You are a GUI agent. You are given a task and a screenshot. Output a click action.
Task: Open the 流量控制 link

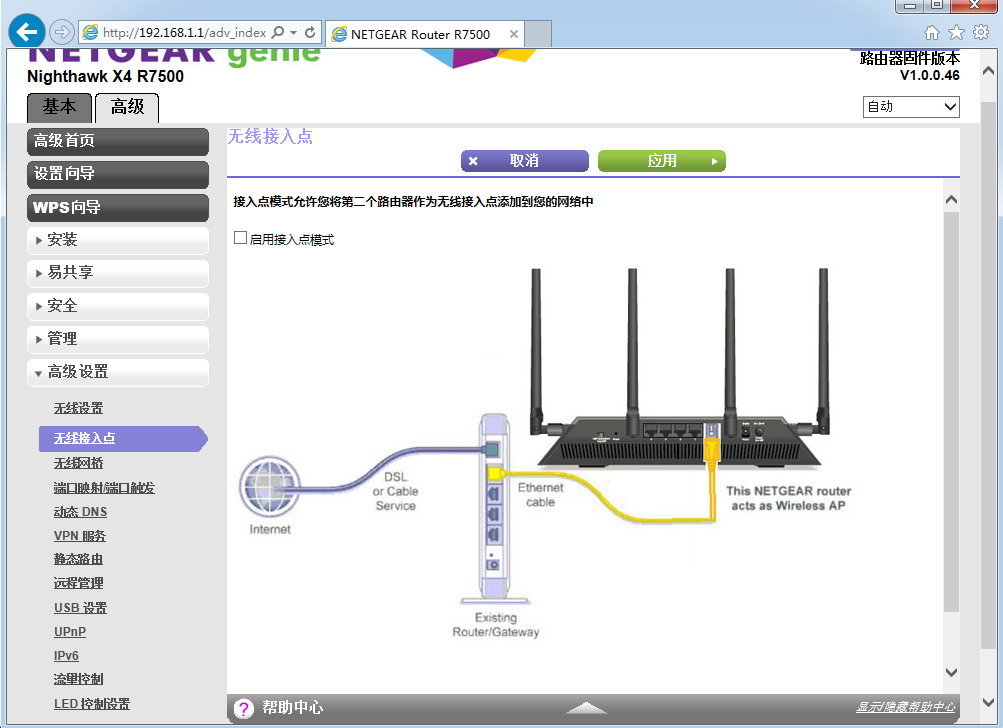(x=78, y=679)
